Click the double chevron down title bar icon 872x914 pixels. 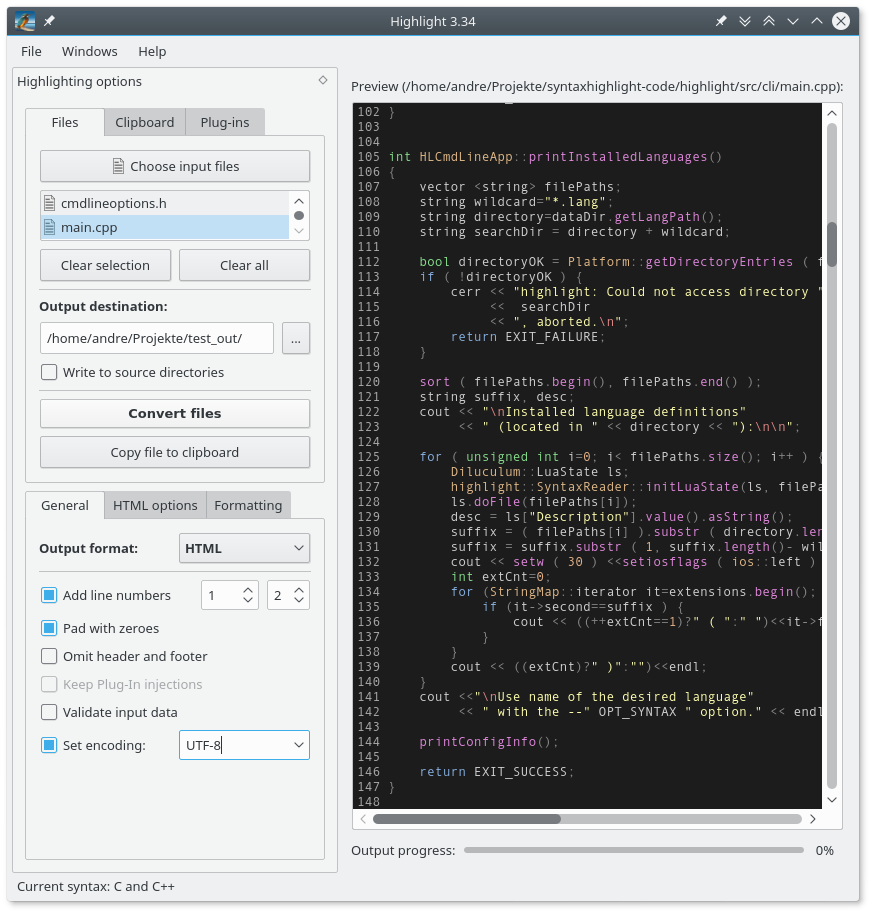pyautogui.click(x=745, y=22)
